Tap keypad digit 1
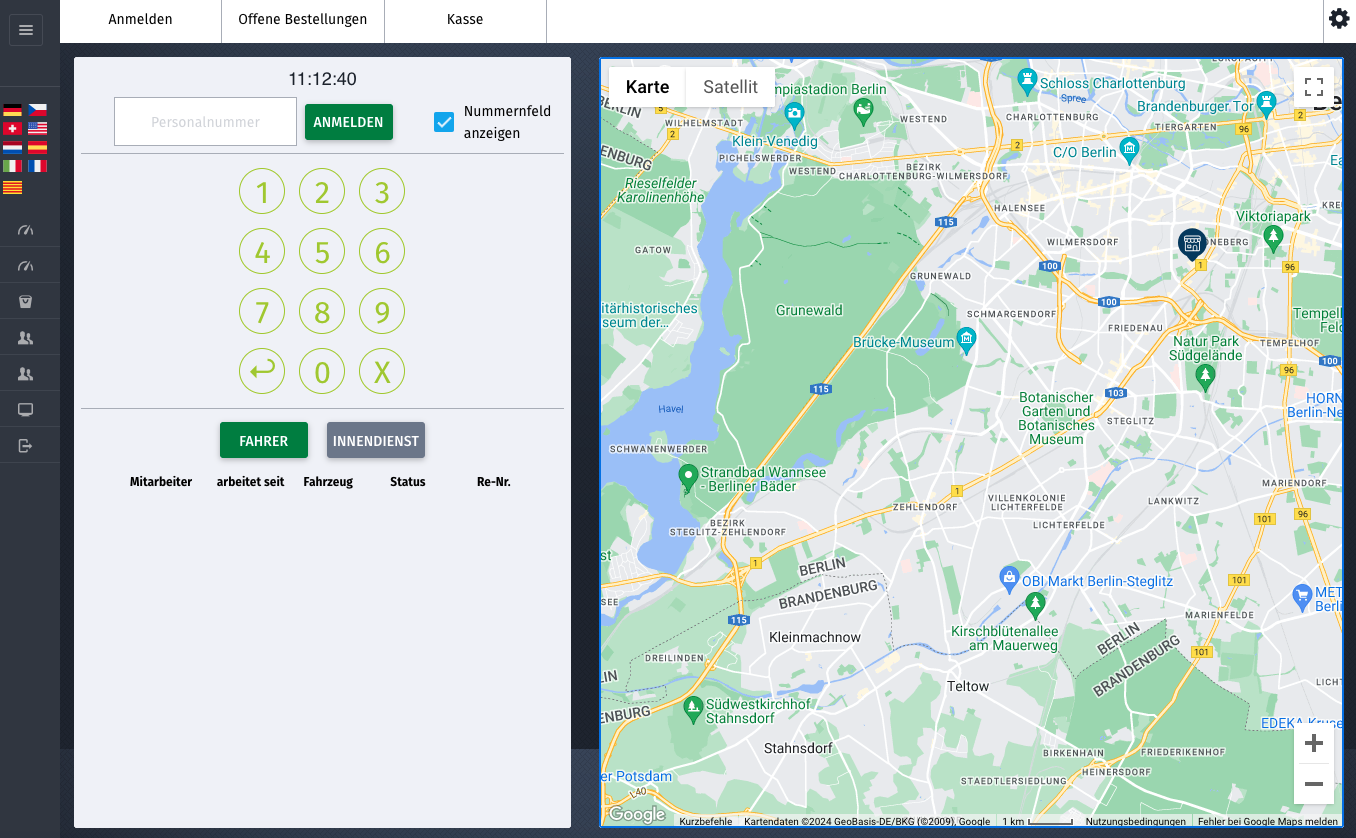Viewport: 1356px width, 838px height. 262,191
